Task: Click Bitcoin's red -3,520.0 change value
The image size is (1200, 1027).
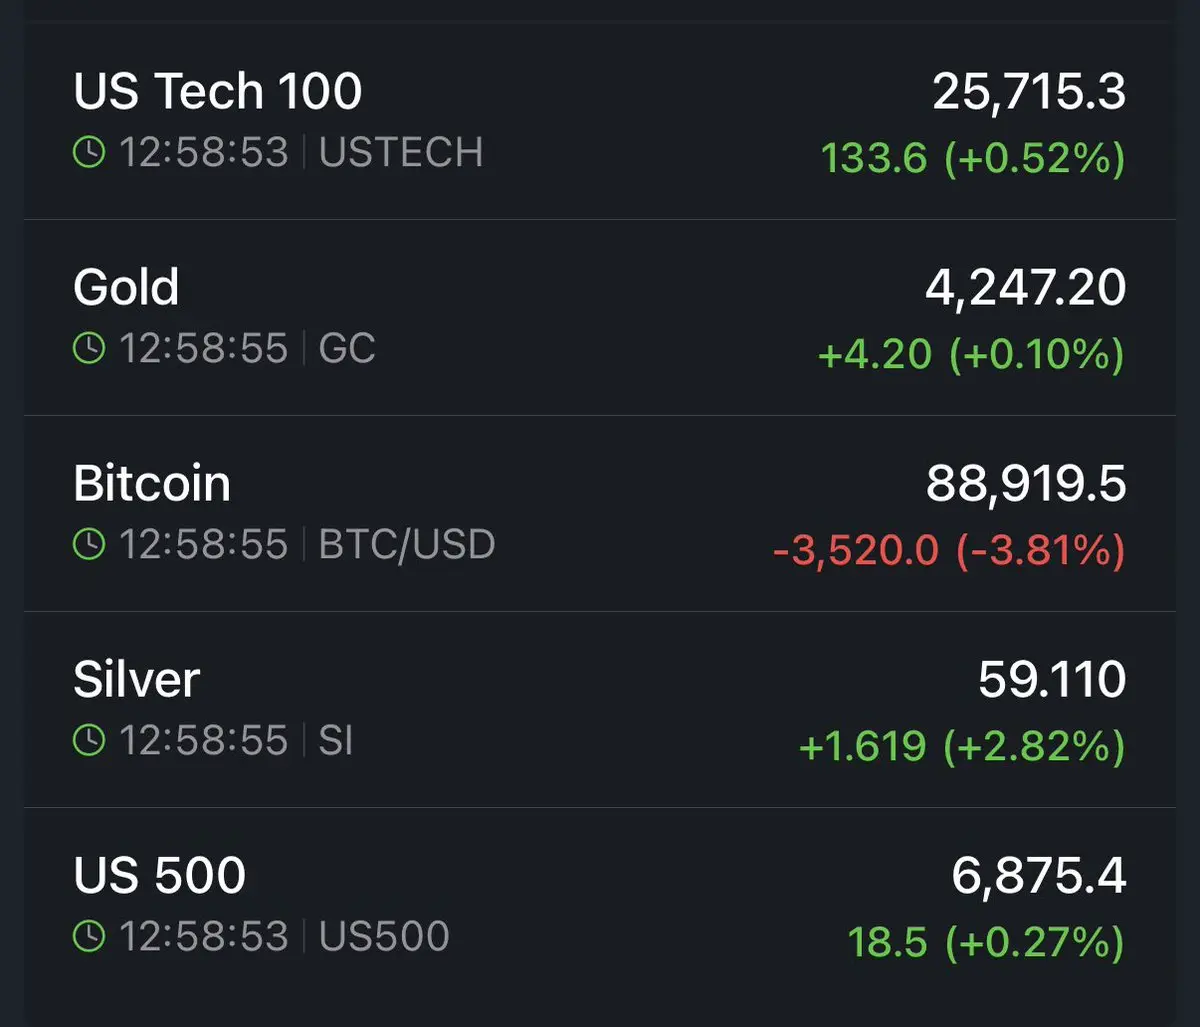Action: [855, 550]
